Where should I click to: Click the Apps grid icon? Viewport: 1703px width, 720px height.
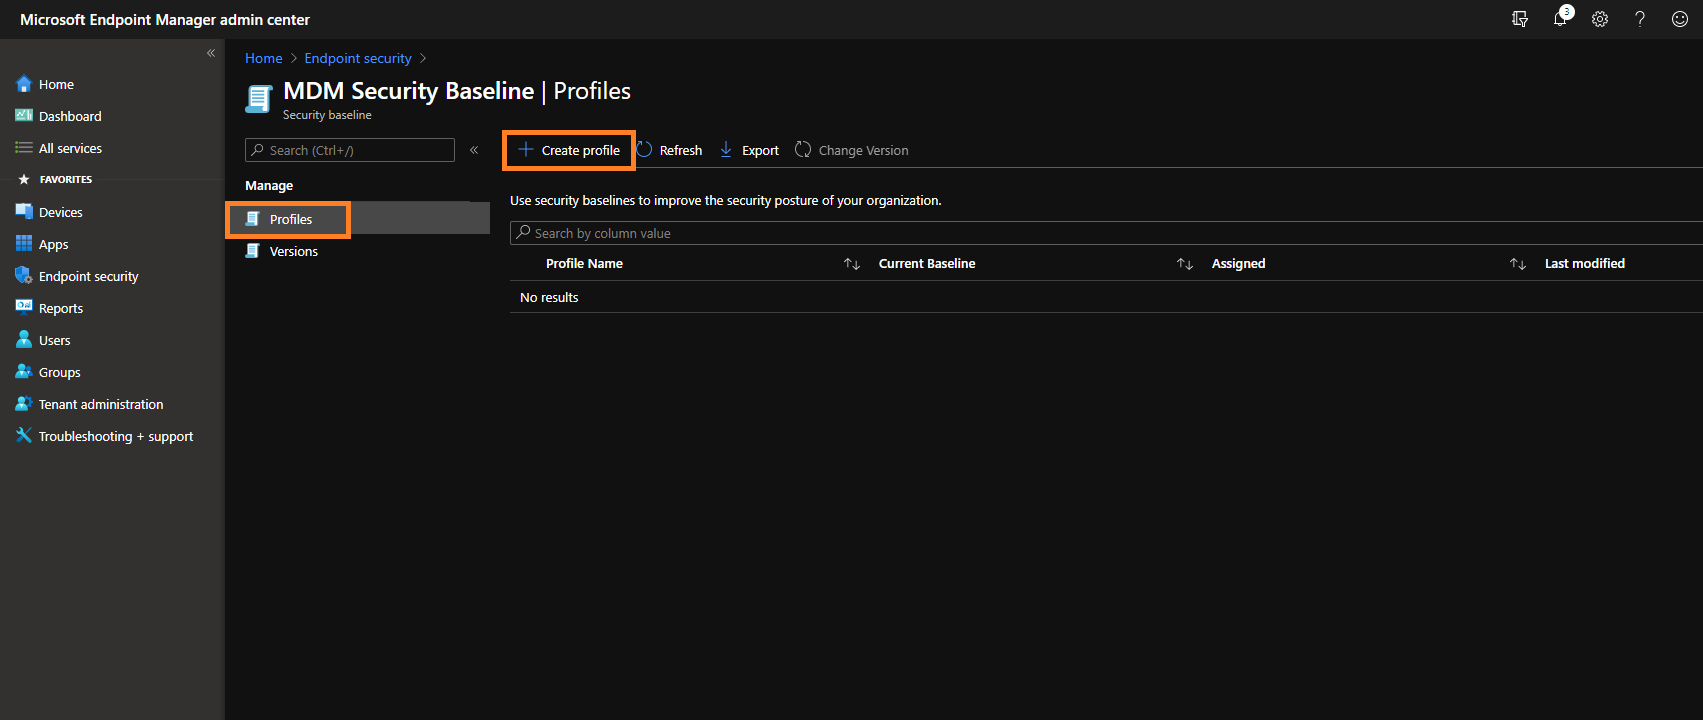click(24, 243)
